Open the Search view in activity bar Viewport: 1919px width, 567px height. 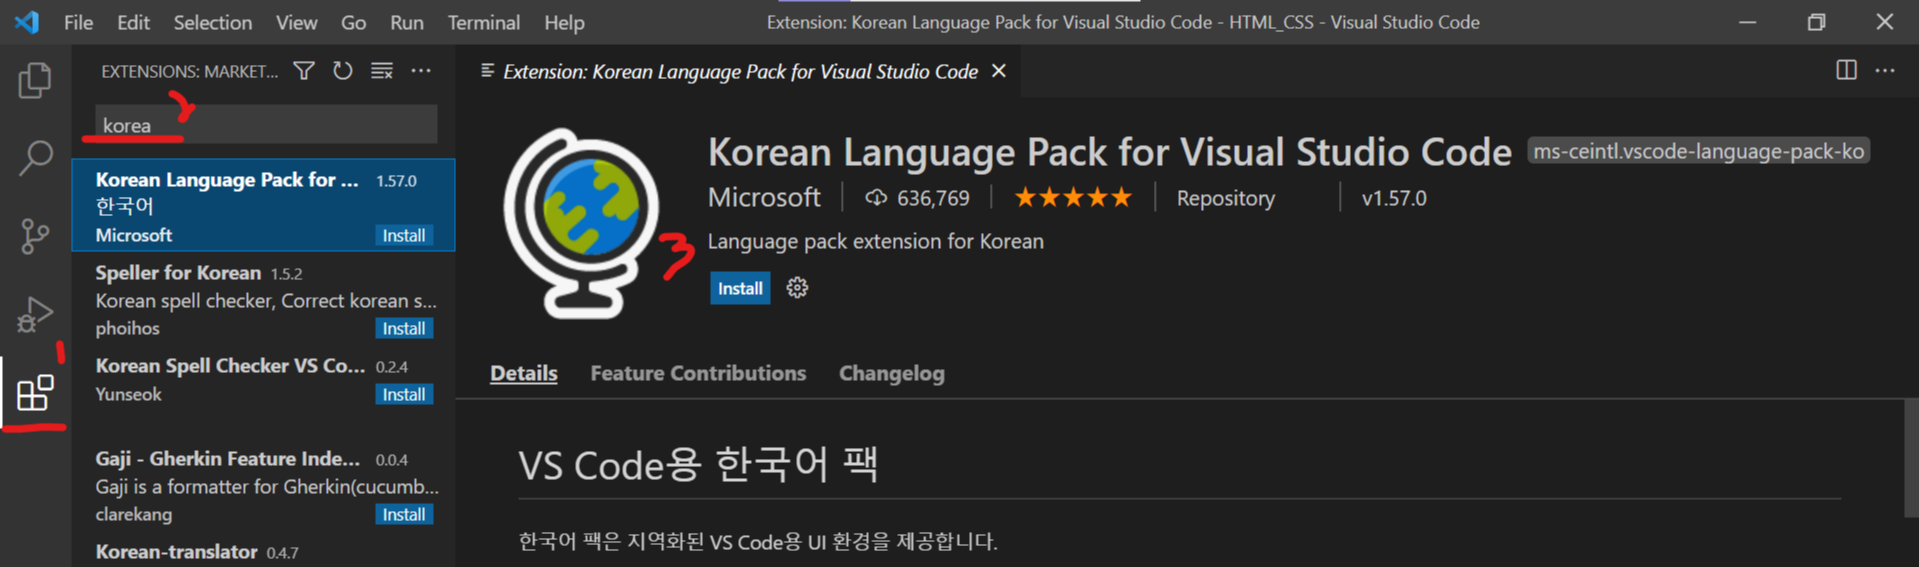click(x=35, y=158)
